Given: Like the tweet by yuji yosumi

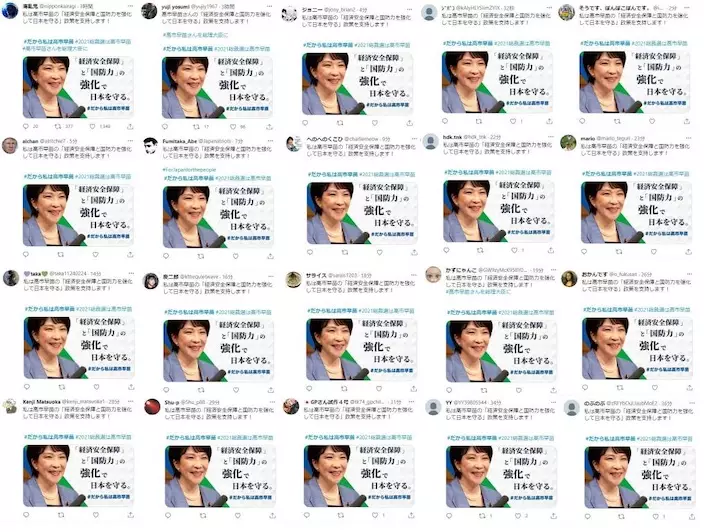Looking at the screenshot, I should coord(233,127).
